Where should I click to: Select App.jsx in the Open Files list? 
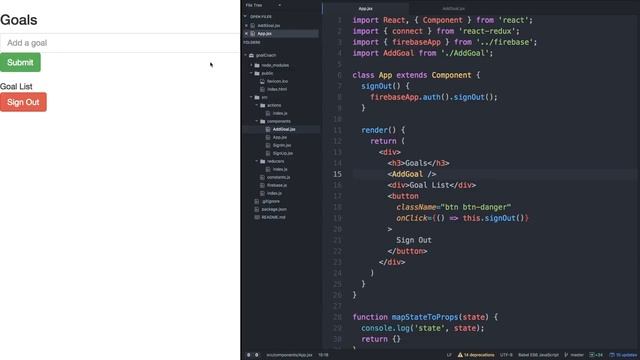pos(264,33)
